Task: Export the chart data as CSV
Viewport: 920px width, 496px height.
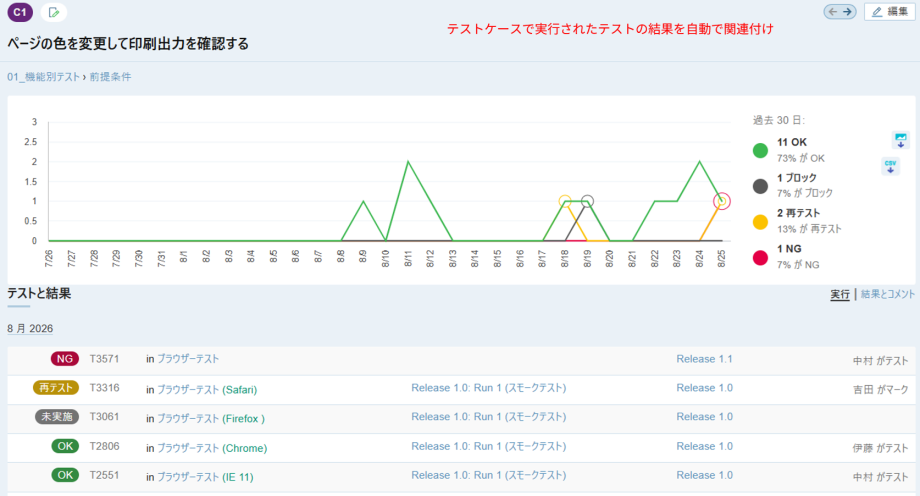Action: 891,166
